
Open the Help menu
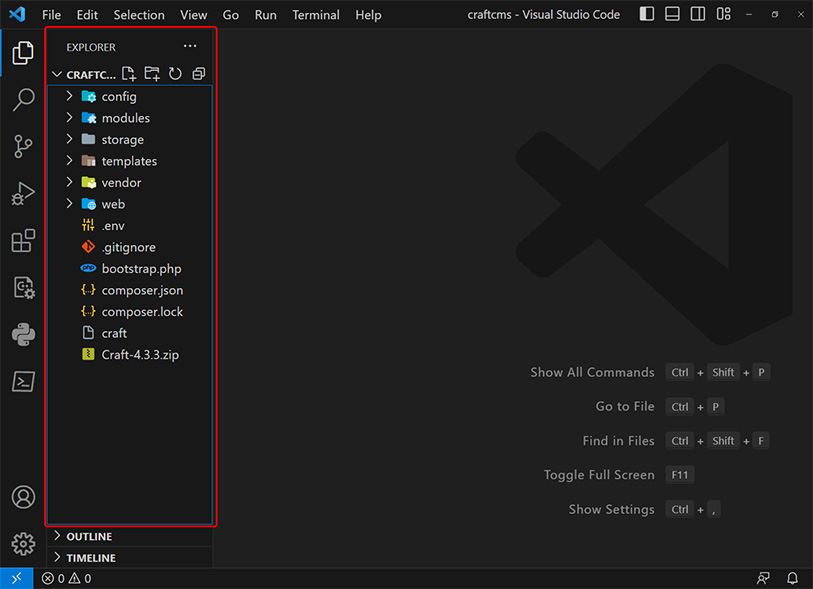[x=368, y=15]
